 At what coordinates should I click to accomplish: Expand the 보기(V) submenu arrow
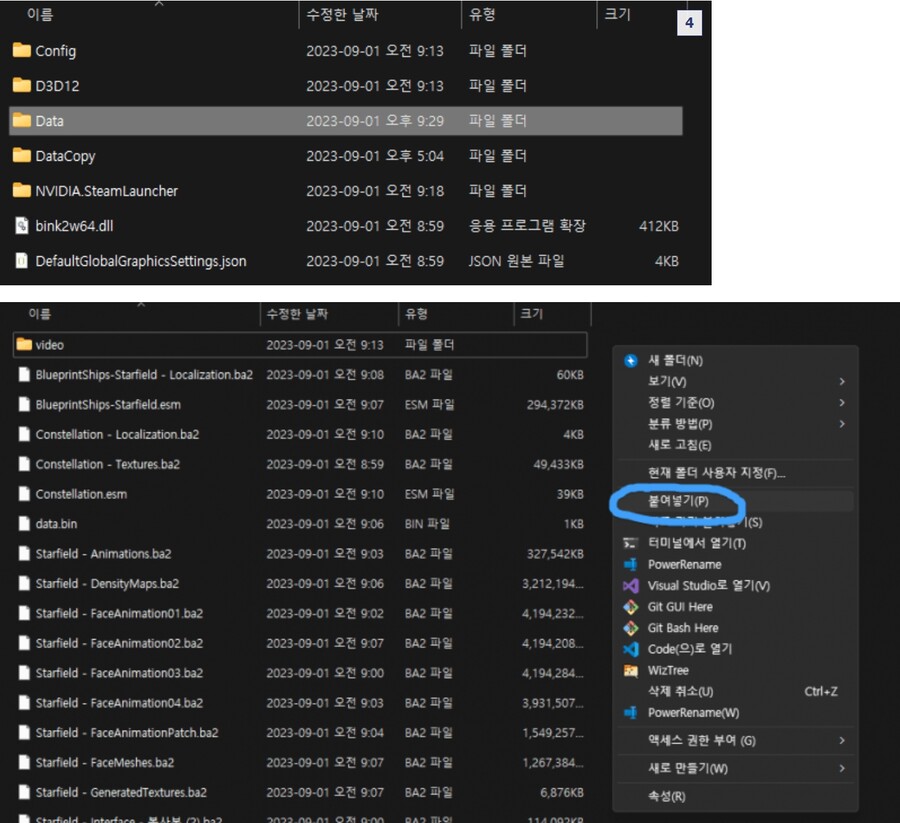pyautogui.click(x=842, y=381)
